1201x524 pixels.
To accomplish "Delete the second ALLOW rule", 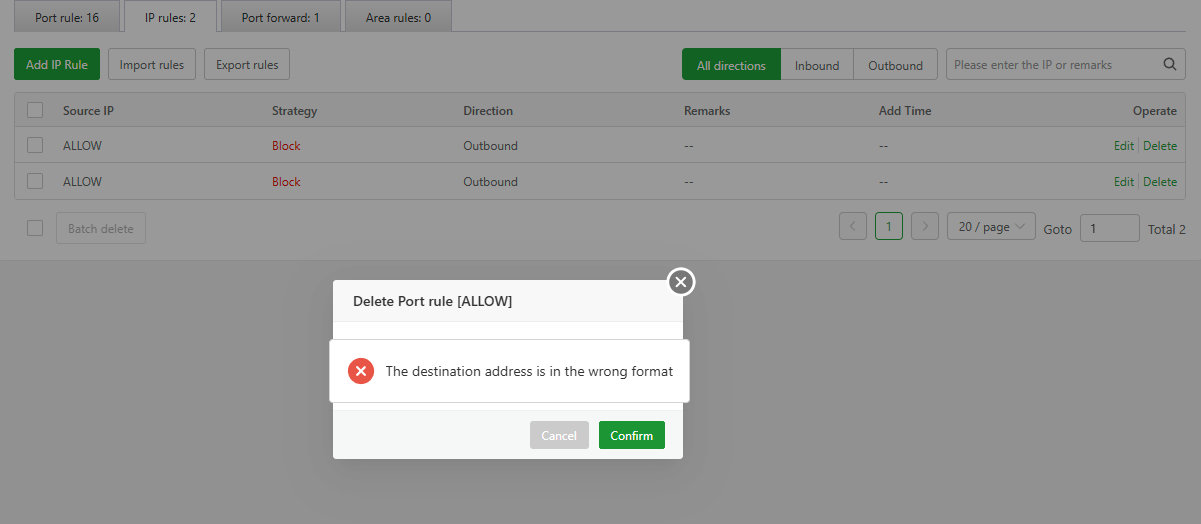I will point(1160,182).
